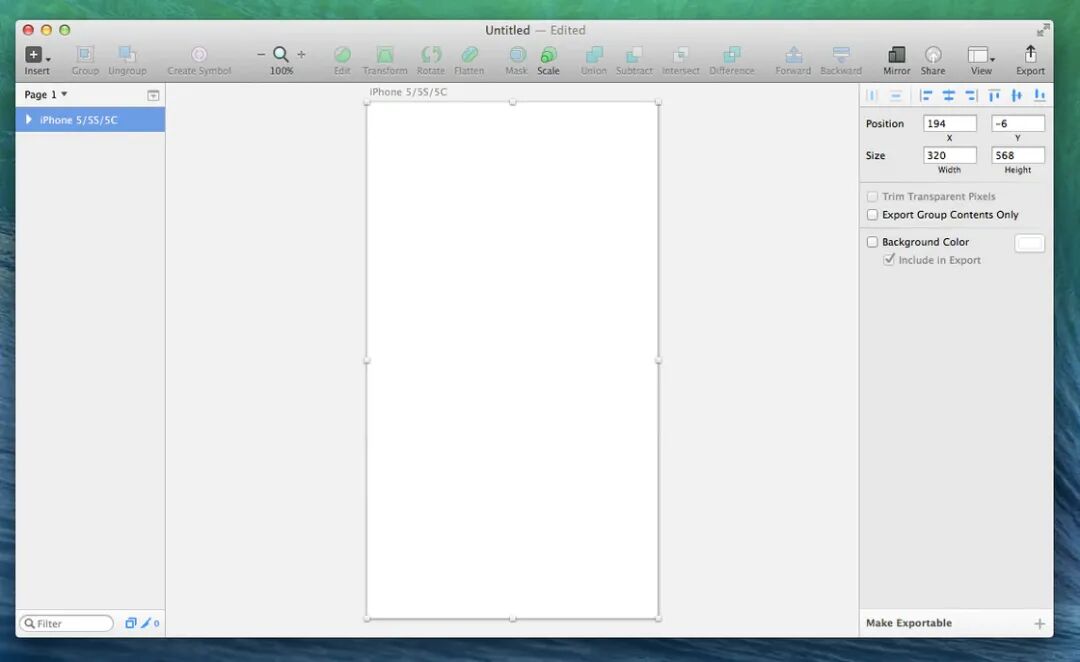Toggle the Include in Export checkbox

(889, 260)
